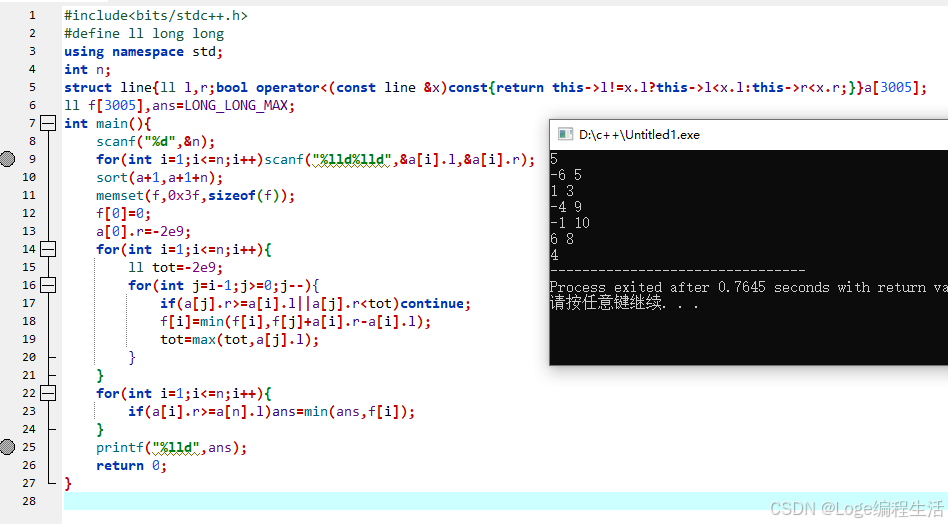Click the "%lld%lld" format string on line 9

click(x=351, y=160)
